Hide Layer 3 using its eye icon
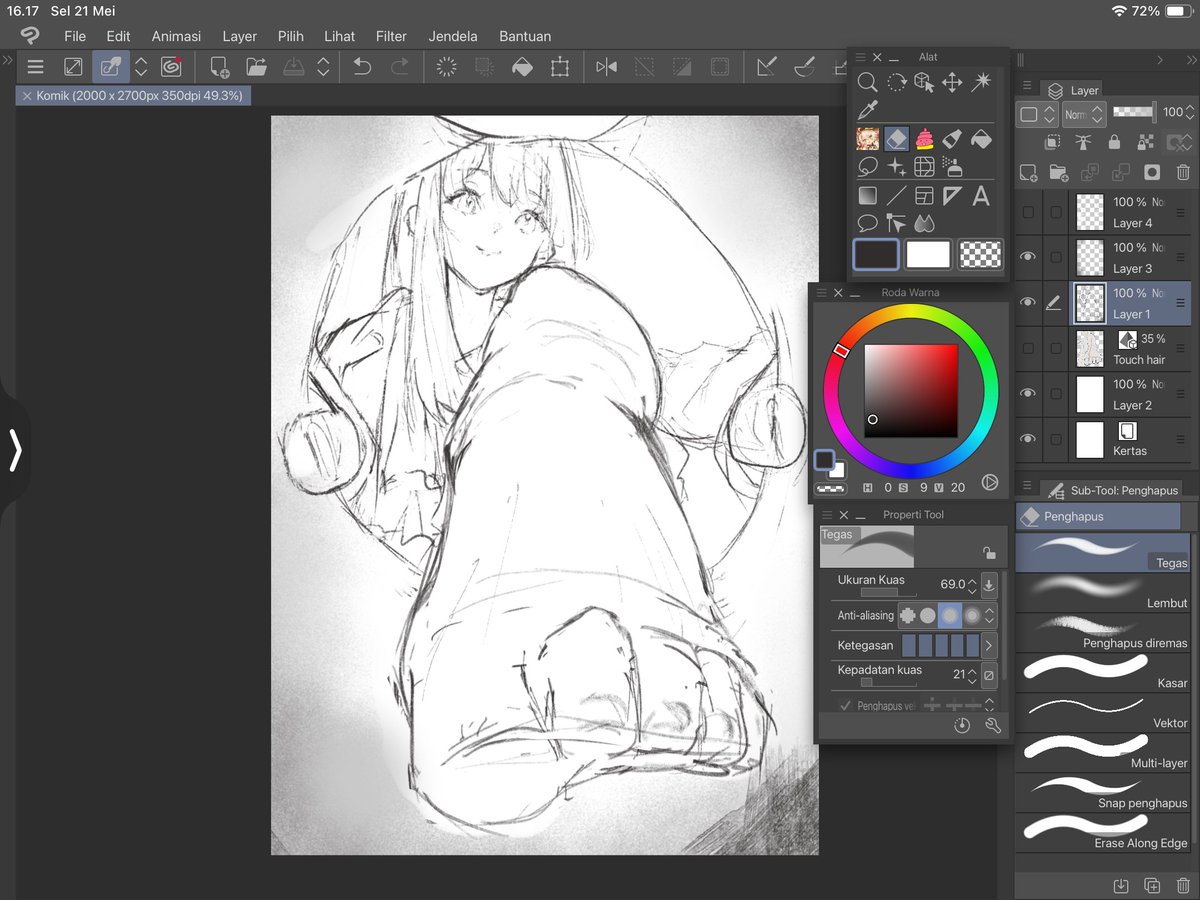The width and height of the screenshot is (1200, 900). click(1027, 257)
